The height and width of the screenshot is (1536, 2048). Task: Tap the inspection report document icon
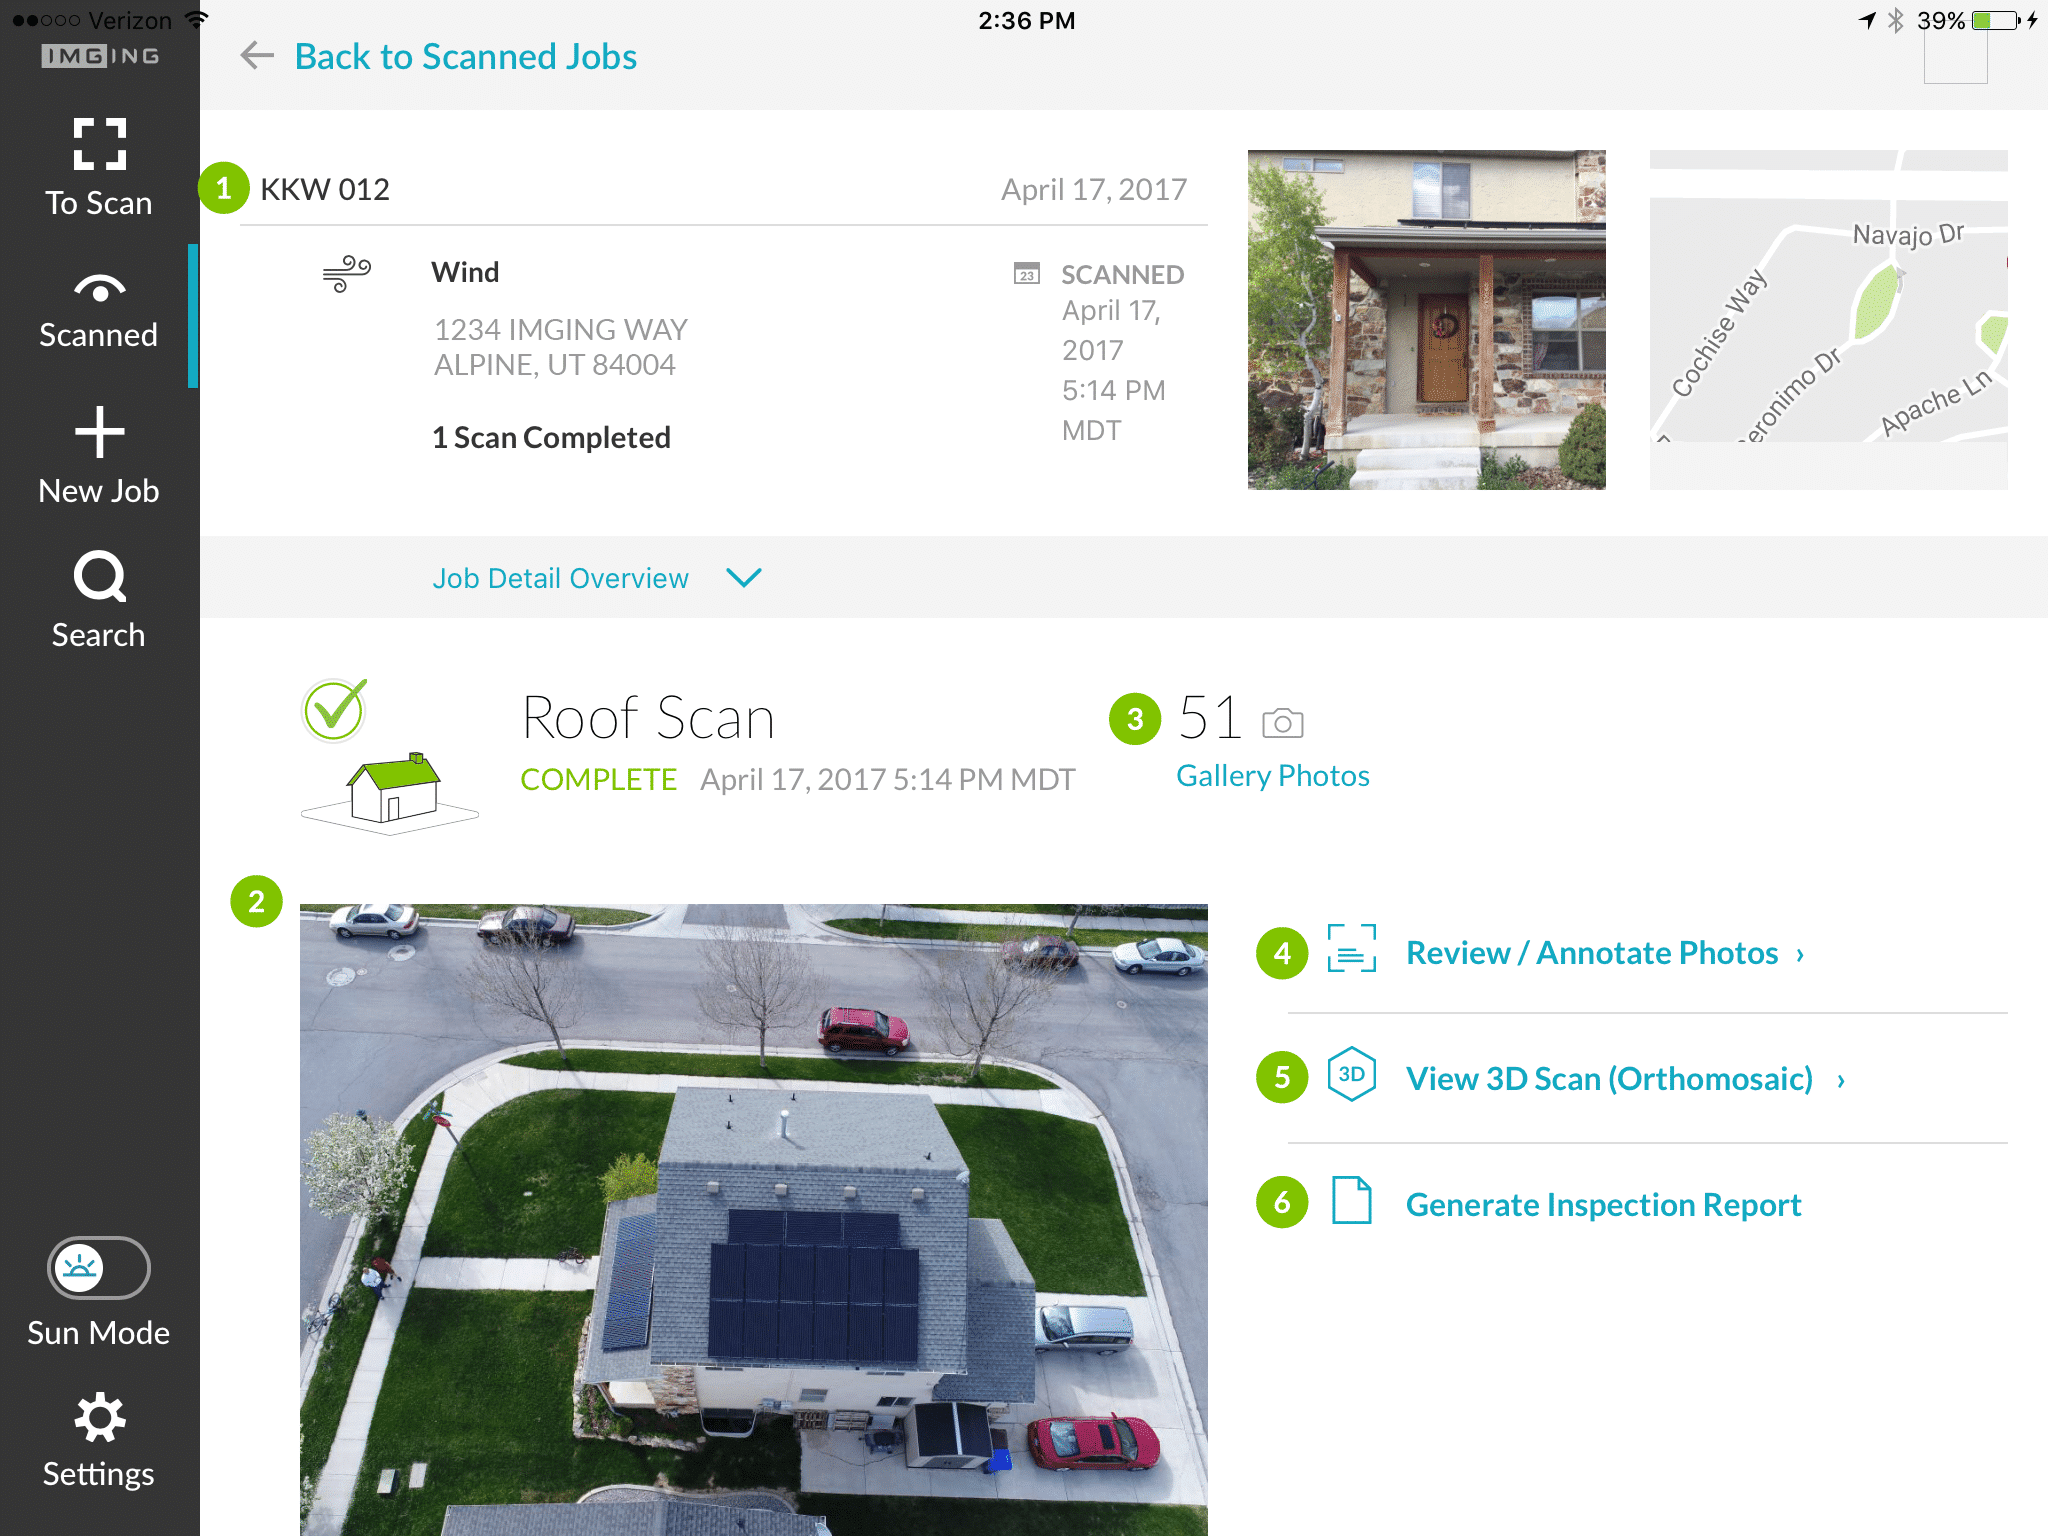coord(1351,1201)
